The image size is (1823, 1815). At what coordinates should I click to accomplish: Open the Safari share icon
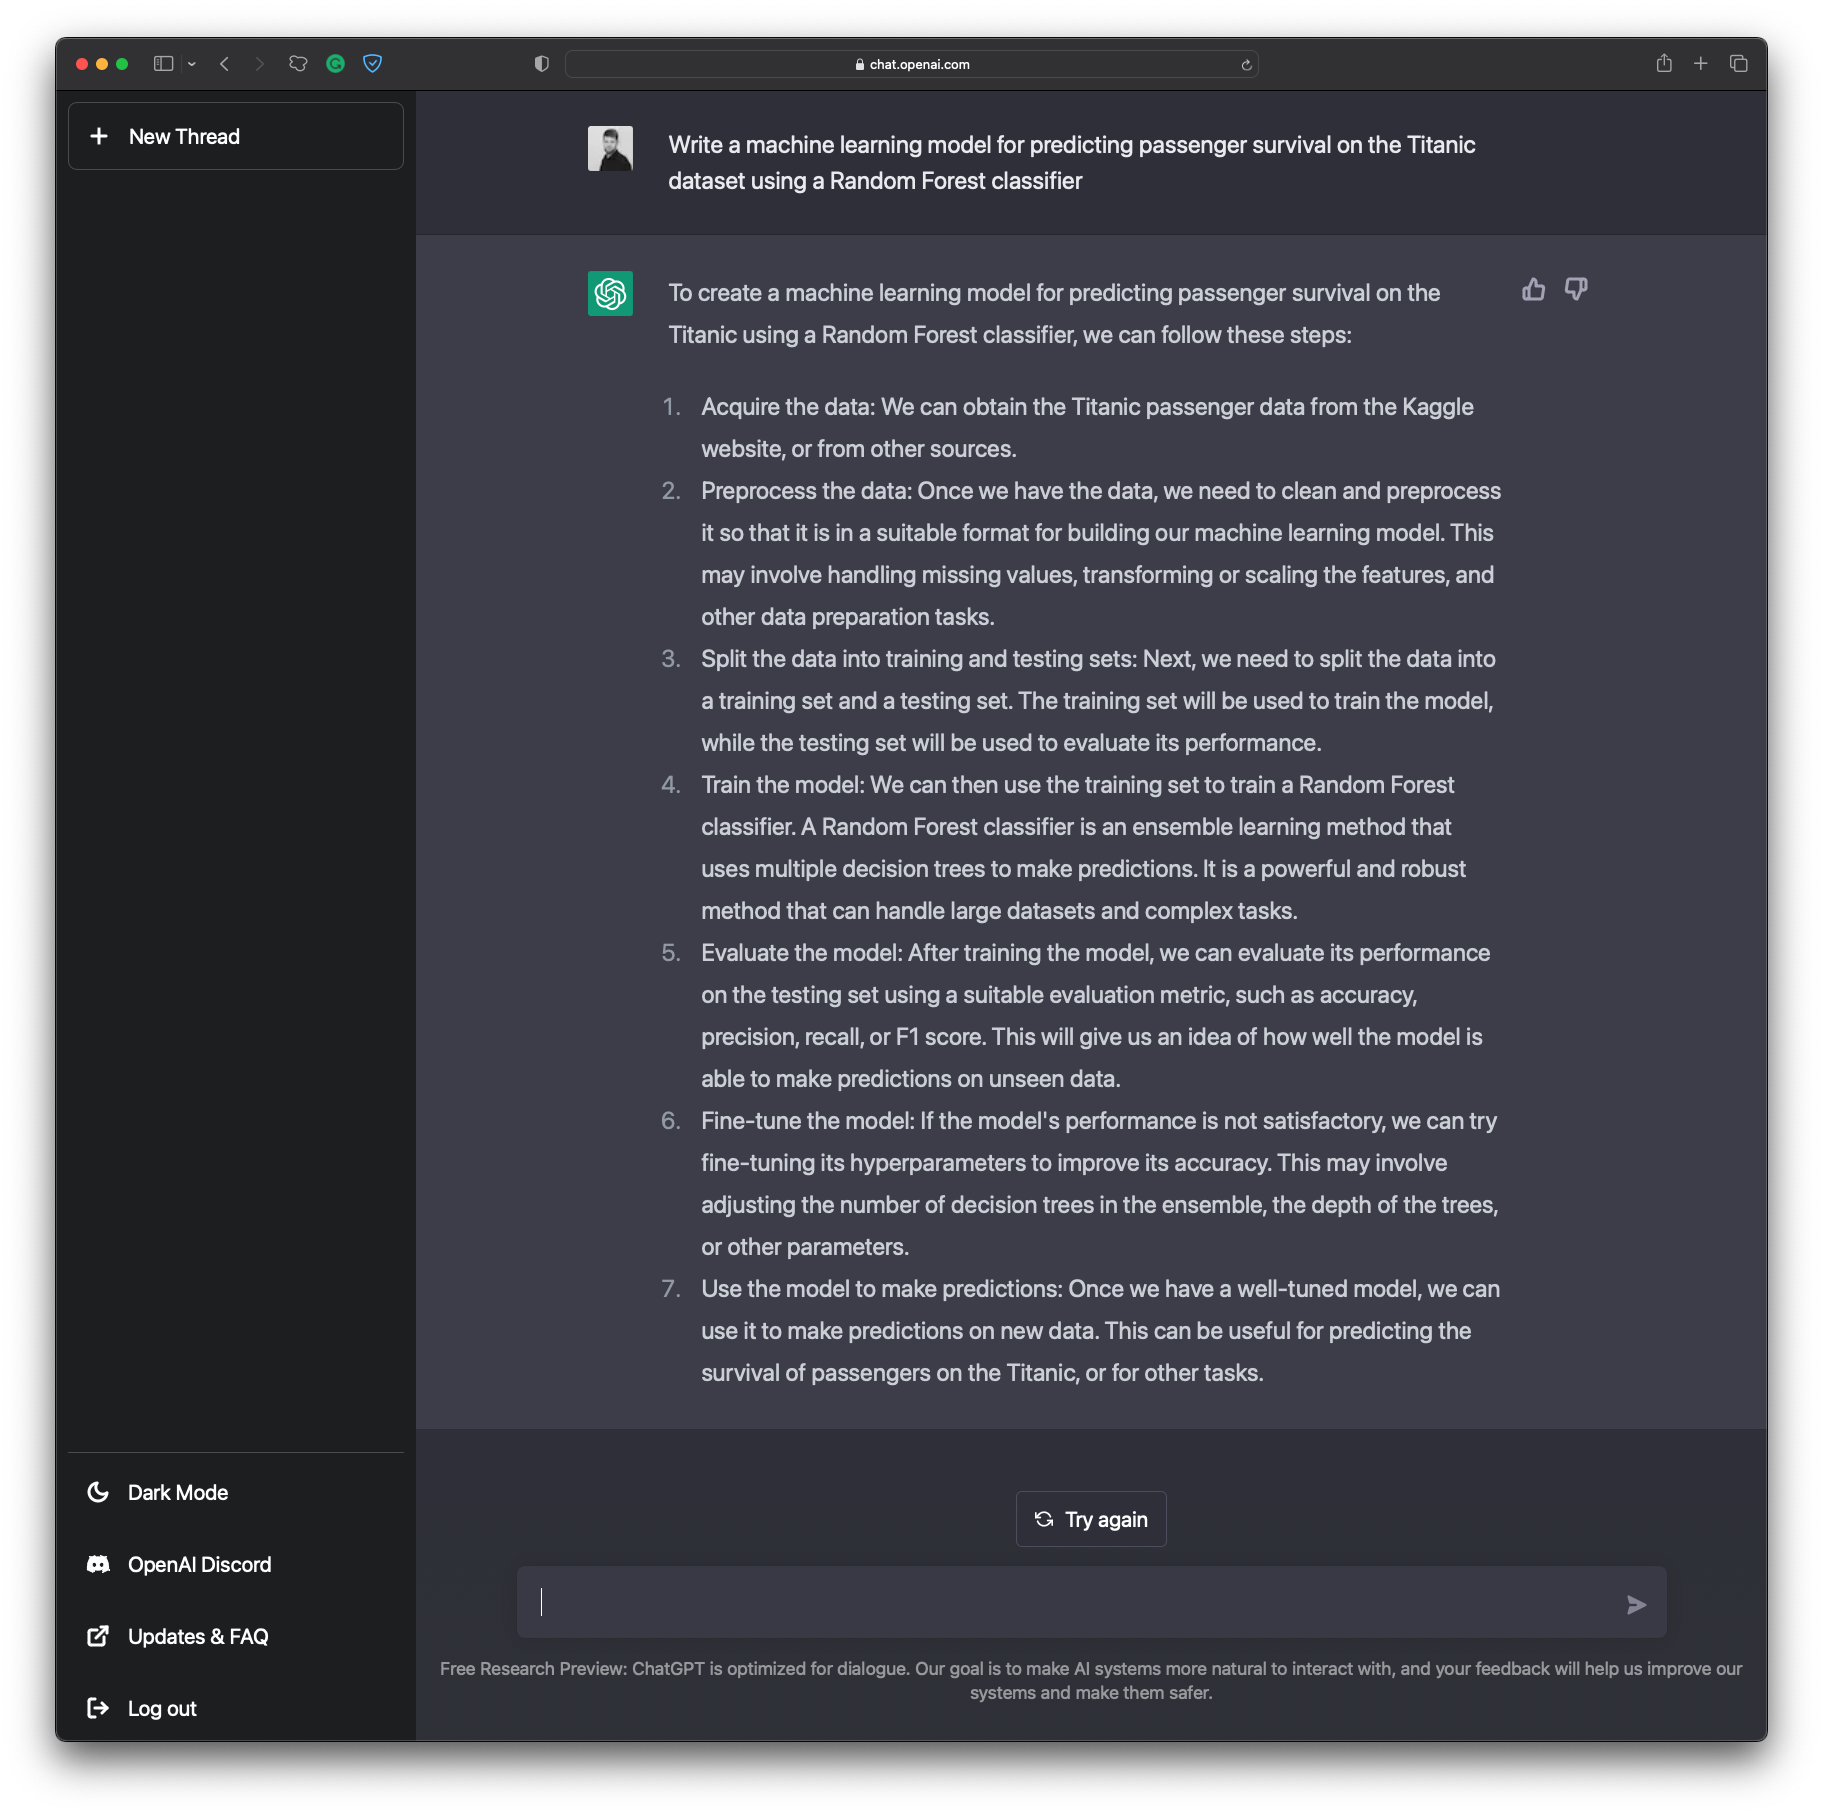[1664, 64]
